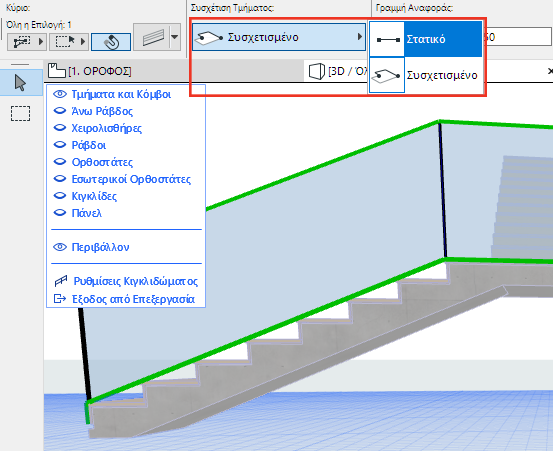The width and height of the screenshot is (553, 451).
Task: Toggle visibility of Τμήματα και Κόμβοι
Action: coord(60,94)
